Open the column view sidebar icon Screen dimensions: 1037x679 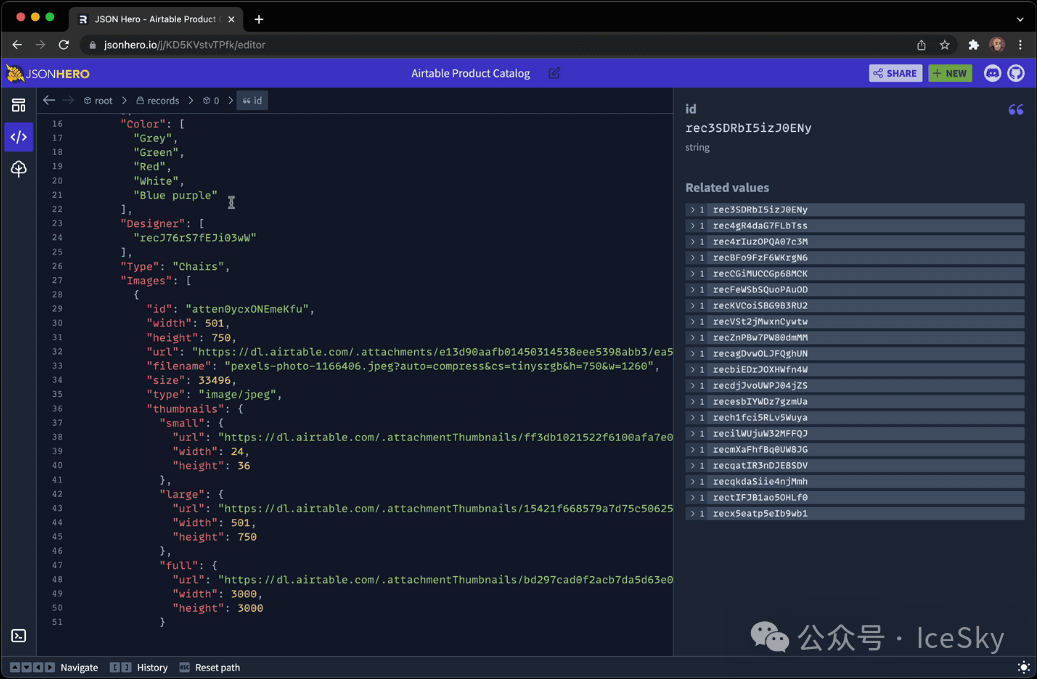(18, 105)
